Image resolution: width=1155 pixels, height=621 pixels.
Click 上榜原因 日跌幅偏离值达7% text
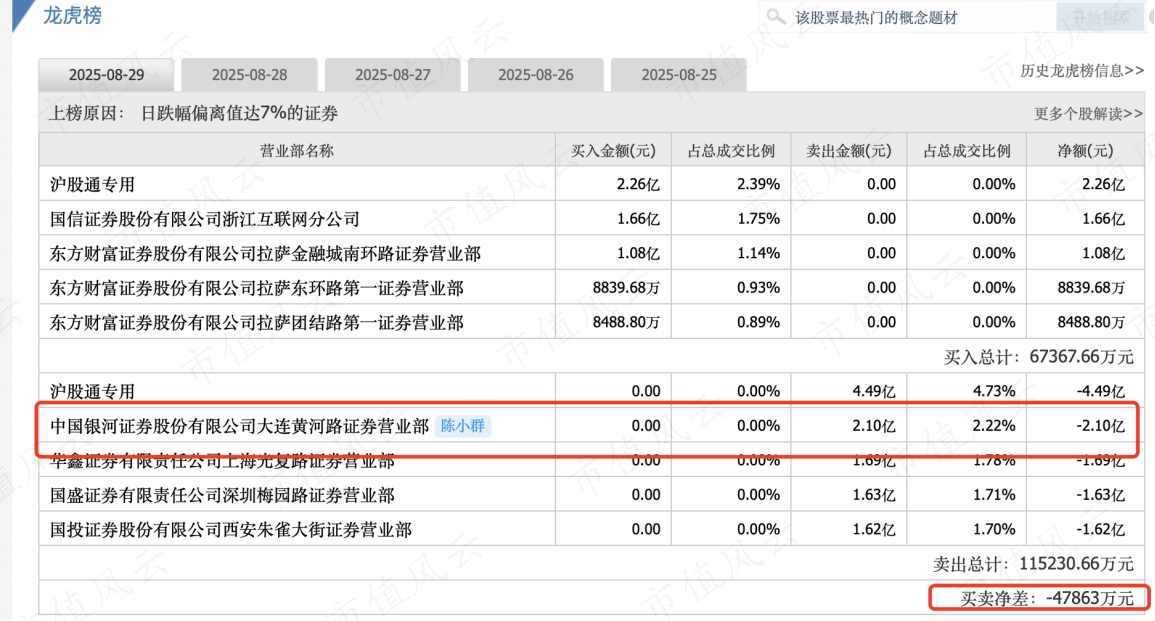point(193,113)
